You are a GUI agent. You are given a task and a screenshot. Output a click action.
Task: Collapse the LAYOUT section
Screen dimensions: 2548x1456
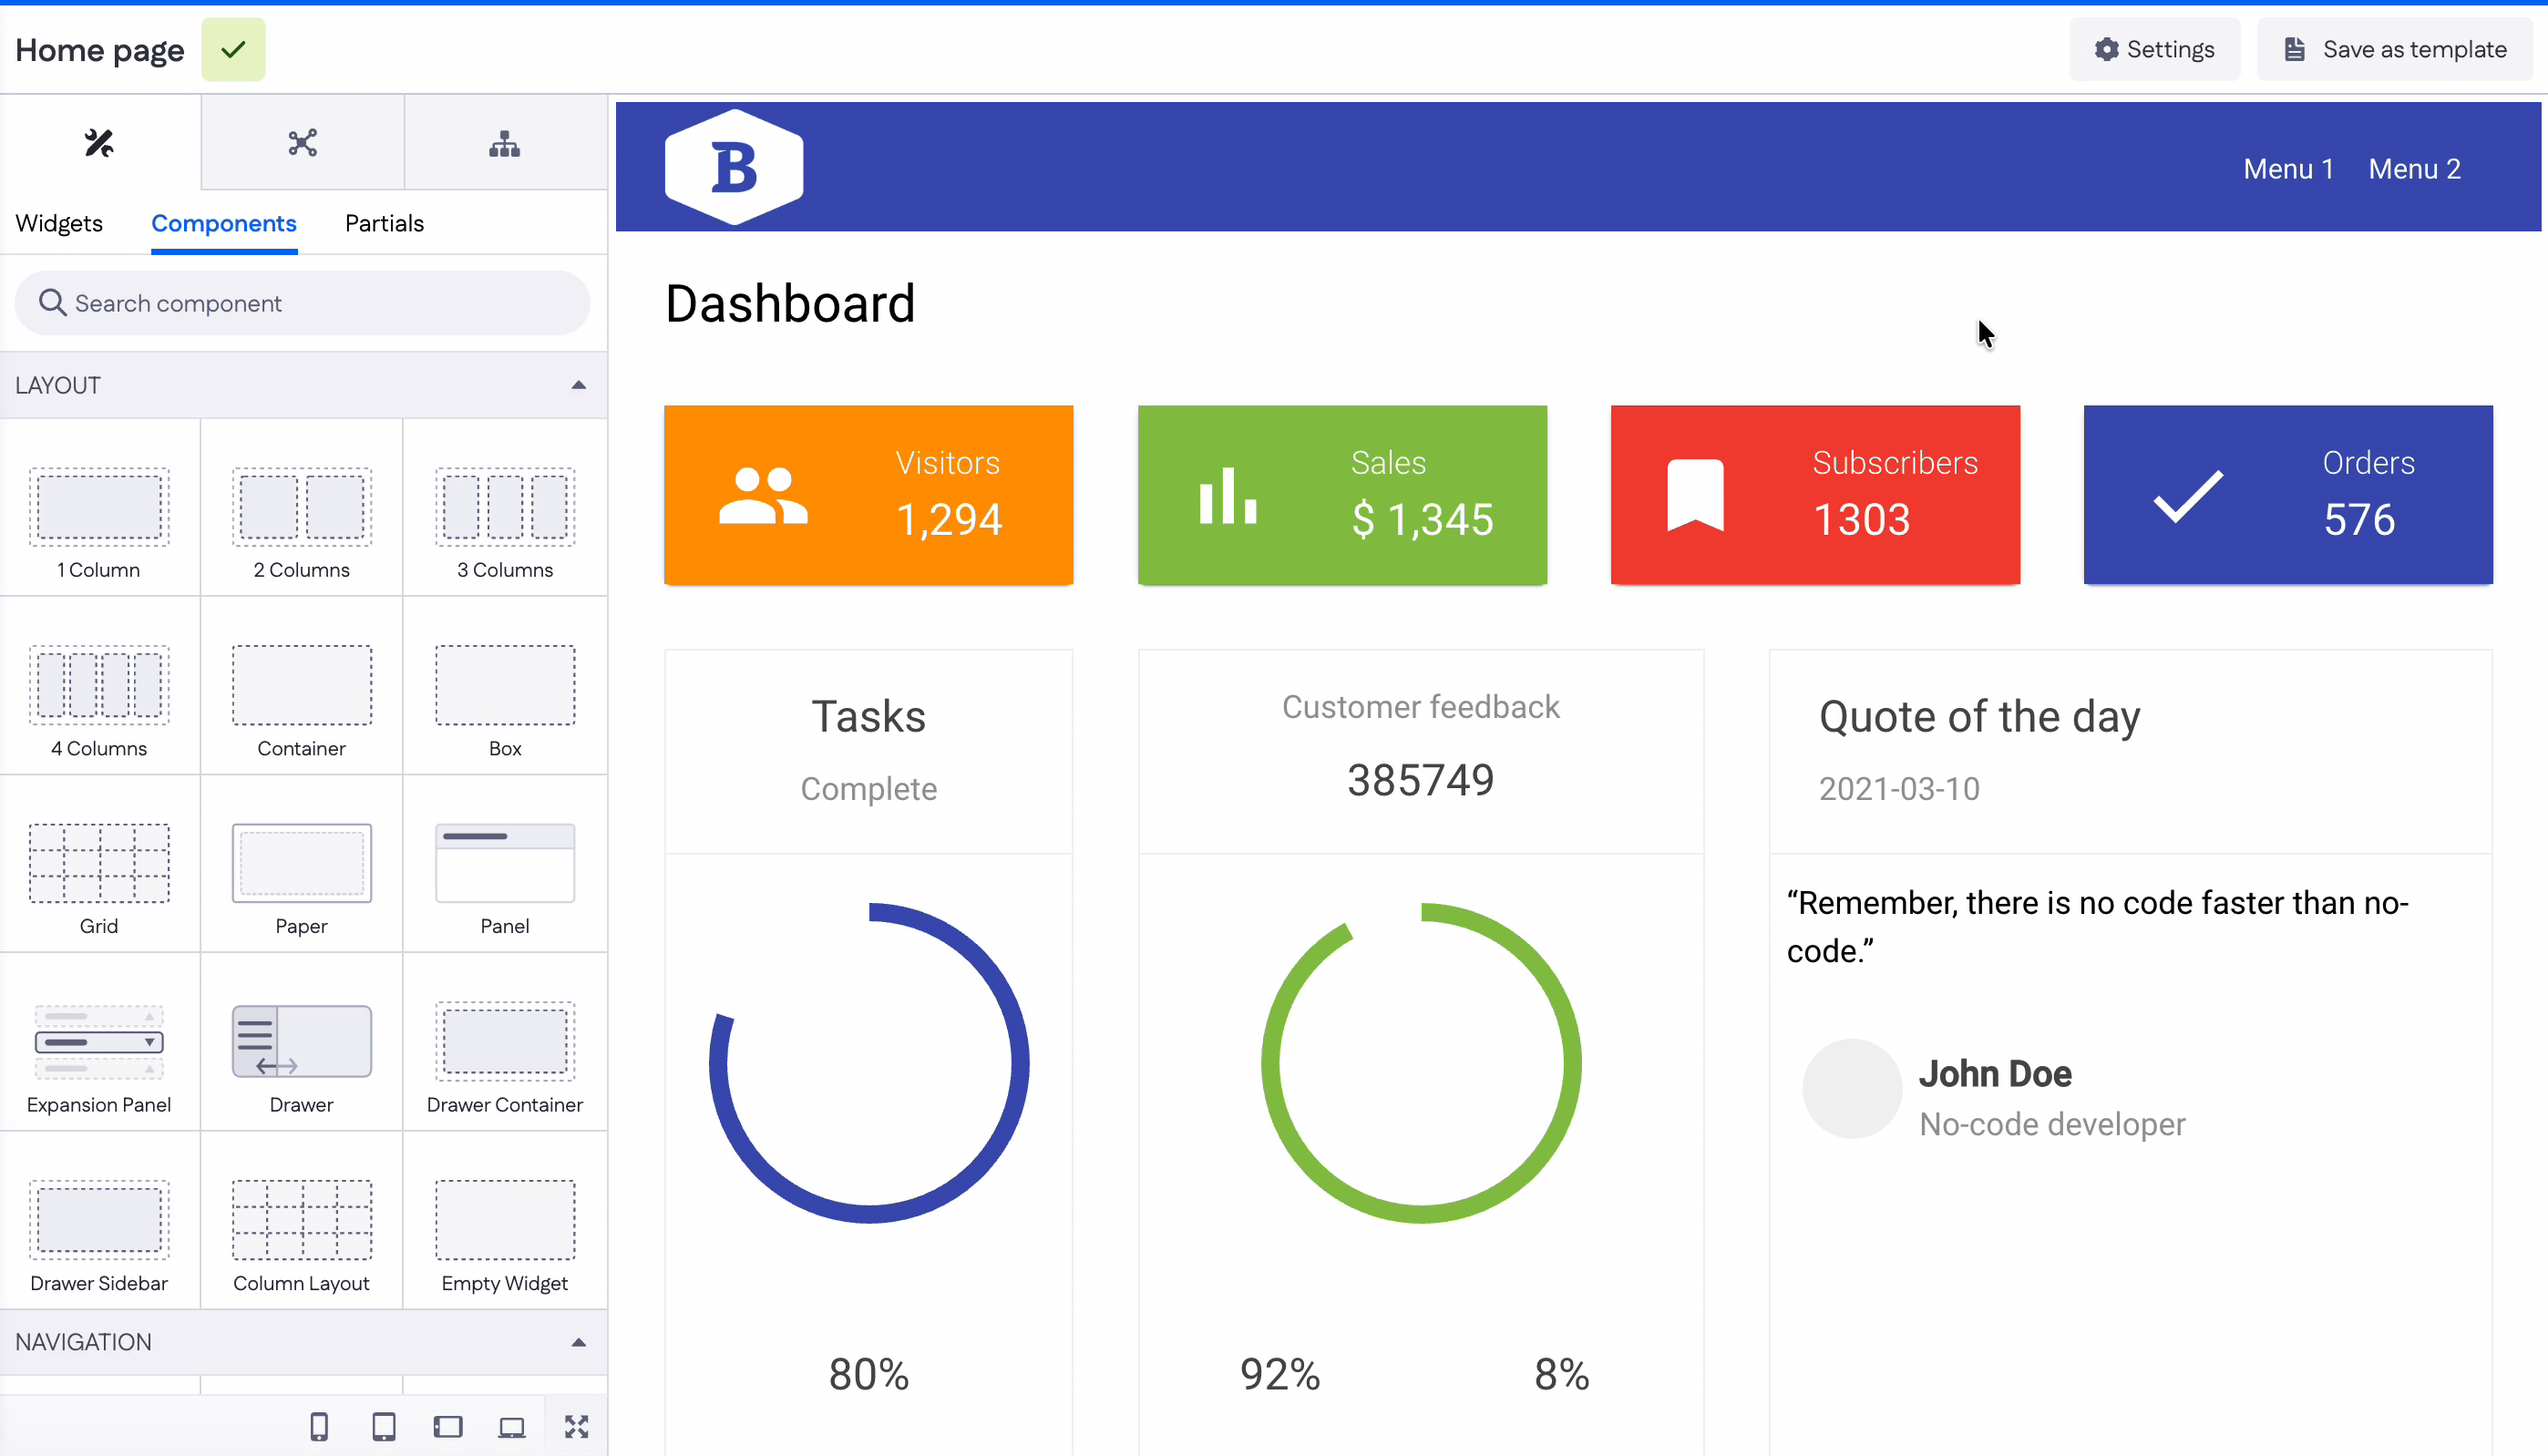click(x=578, y=385)
